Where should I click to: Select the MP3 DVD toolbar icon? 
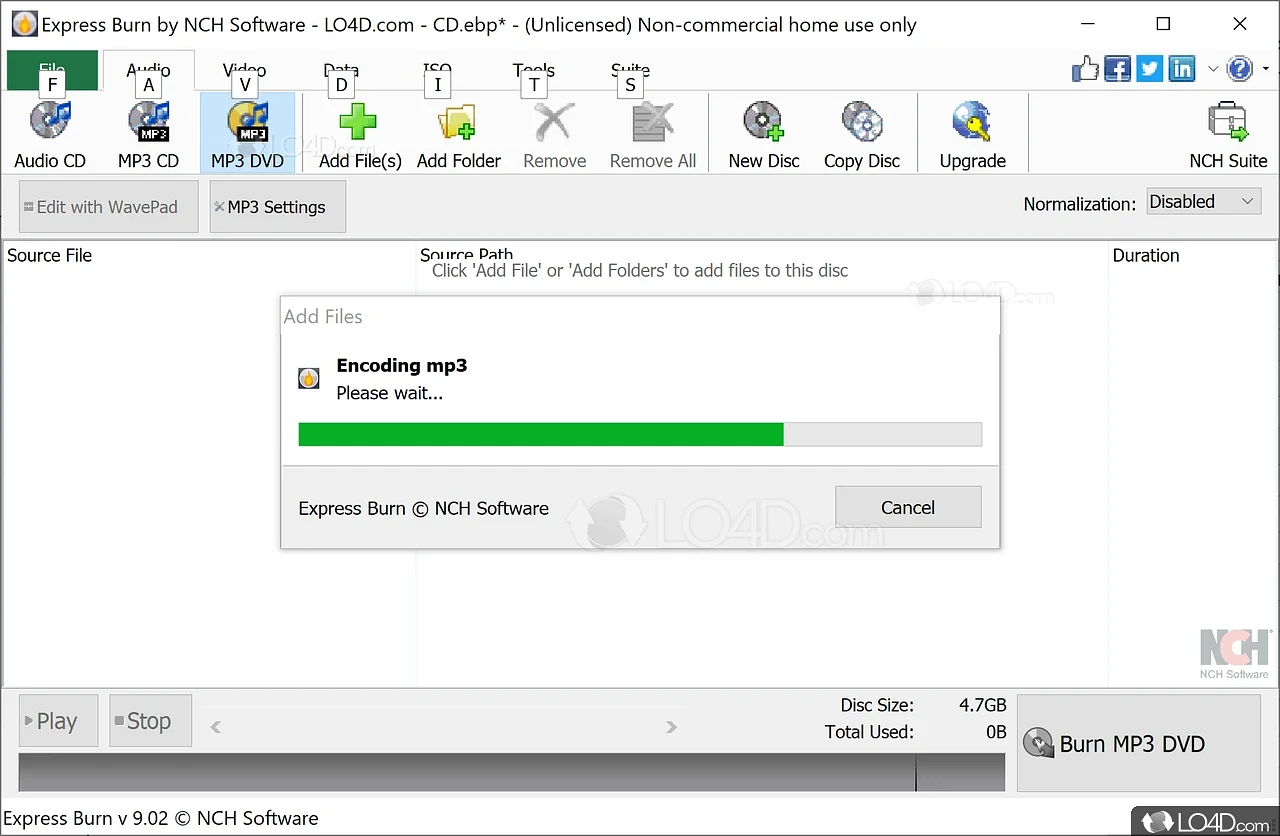pyautogui.click(x=247, y=133)
